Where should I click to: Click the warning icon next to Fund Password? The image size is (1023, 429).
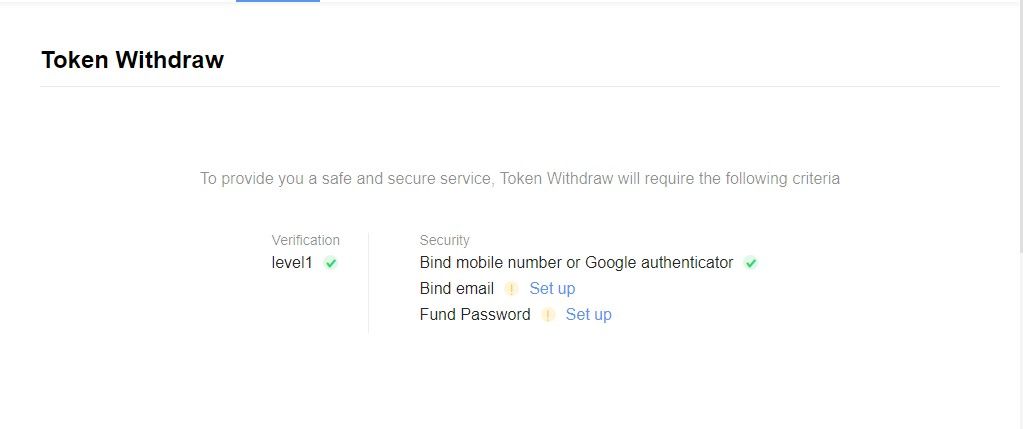(548, 315)
